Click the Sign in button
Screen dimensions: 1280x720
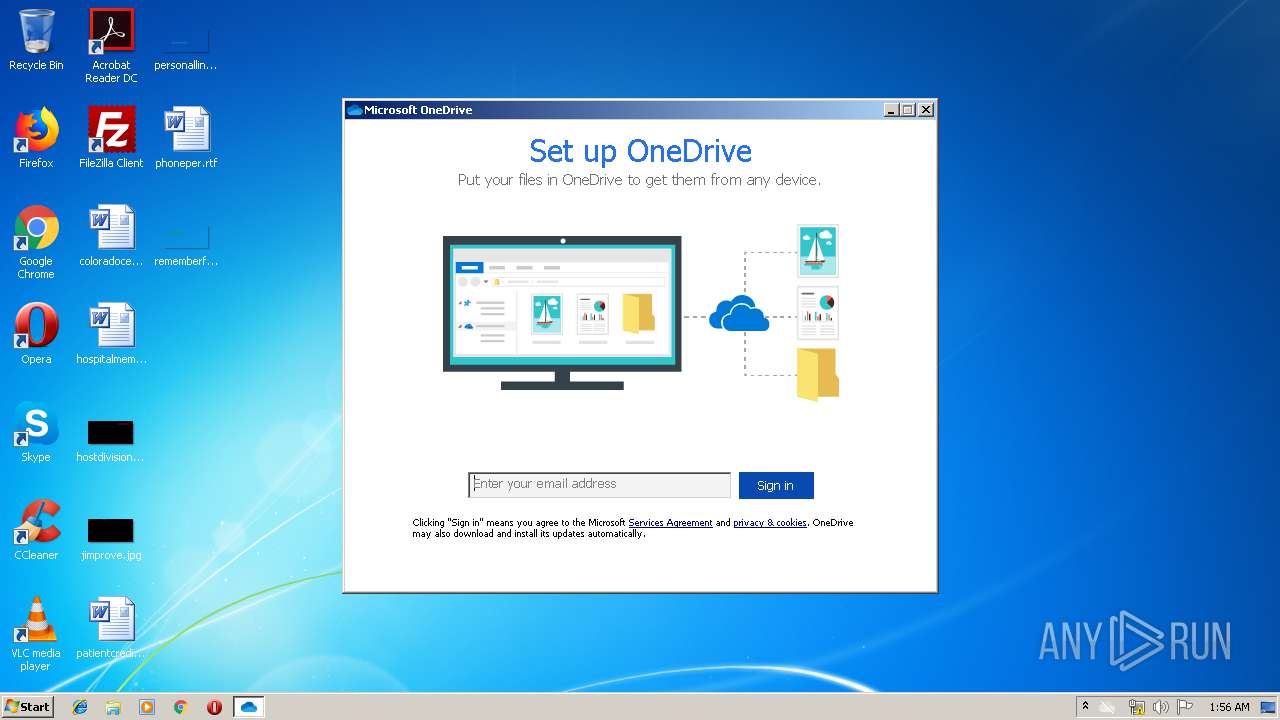coord(776,485)
